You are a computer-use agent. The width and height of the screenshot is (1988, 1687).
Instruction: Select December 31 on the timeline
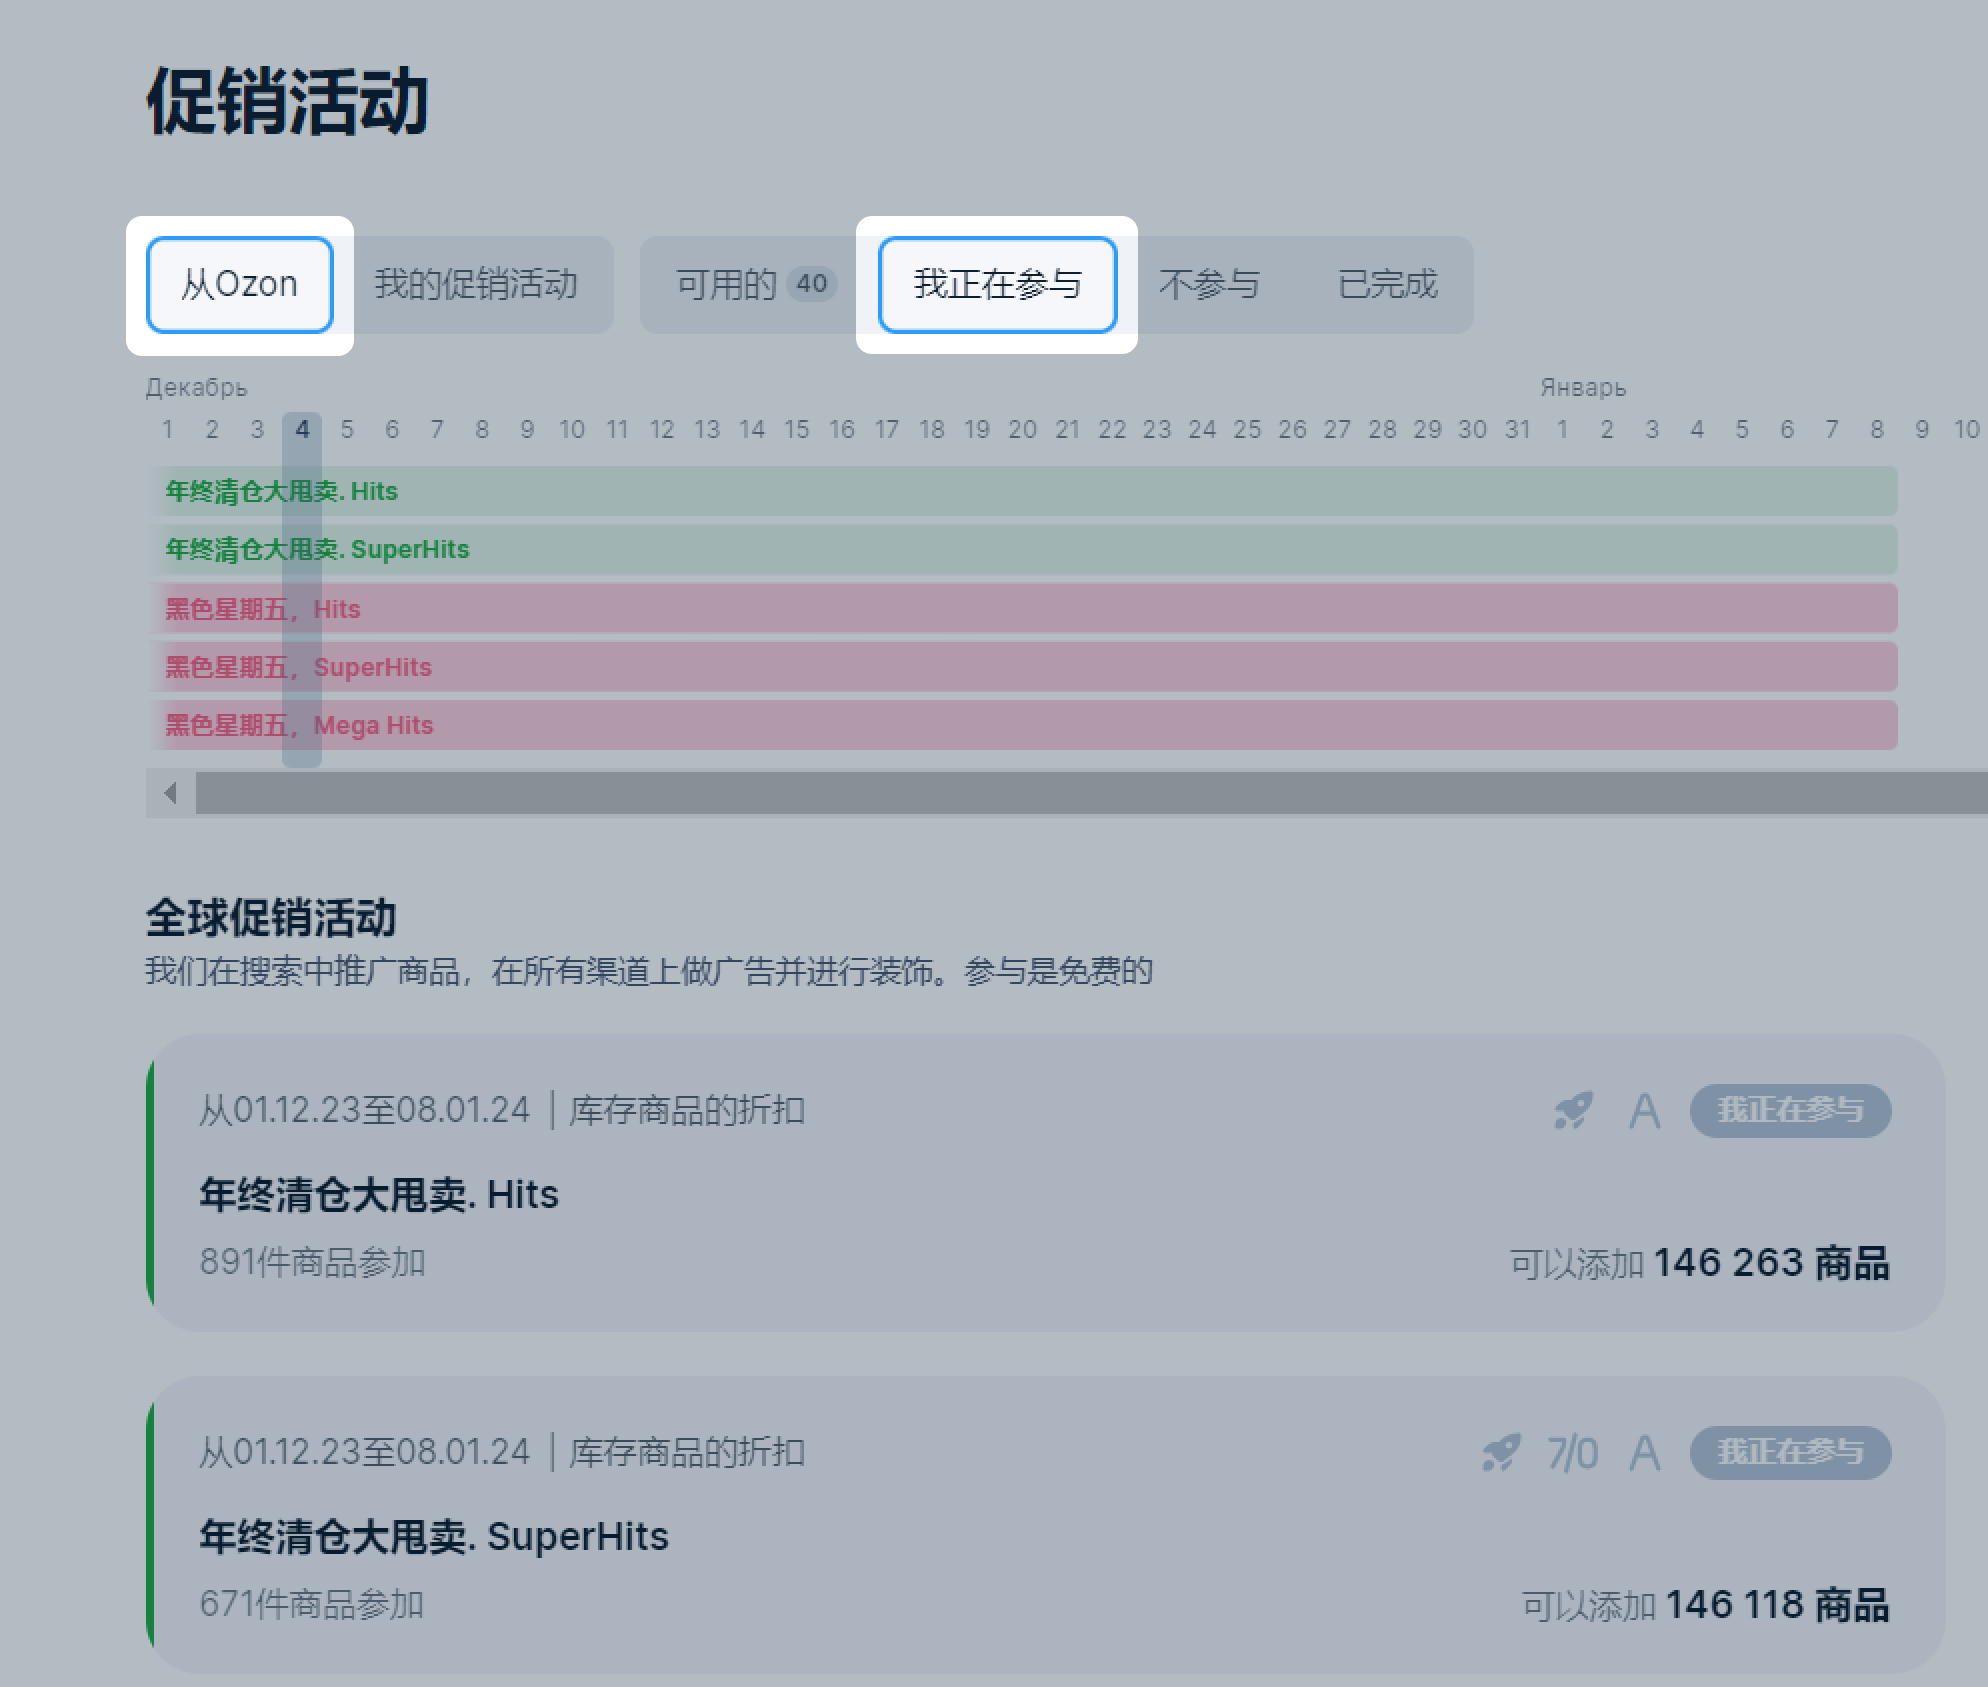click(1517, 430)
